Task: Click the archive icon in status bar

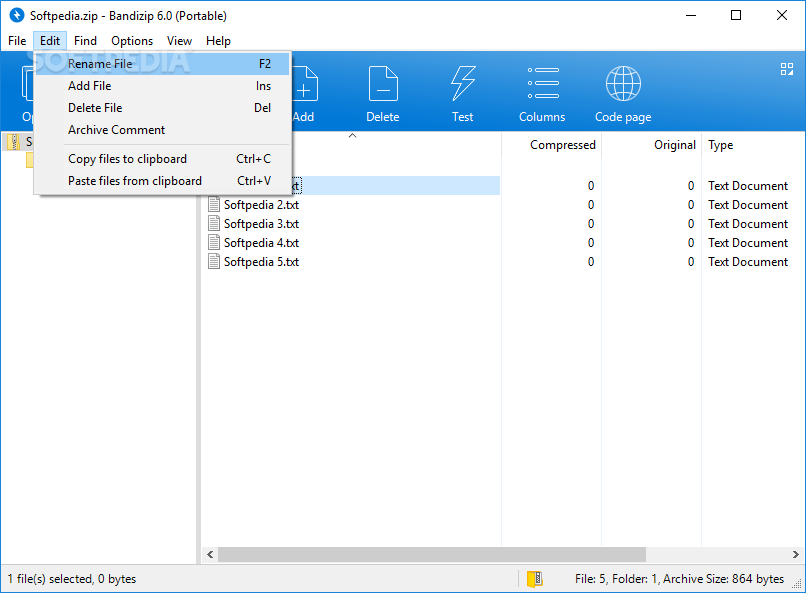Action: coord(535,579)
